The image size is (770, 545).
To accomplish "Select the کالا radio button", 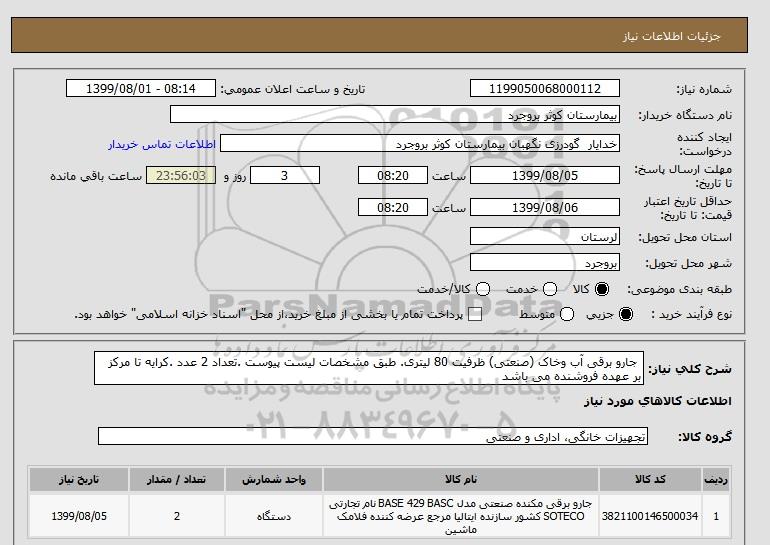I will point(602,289).
